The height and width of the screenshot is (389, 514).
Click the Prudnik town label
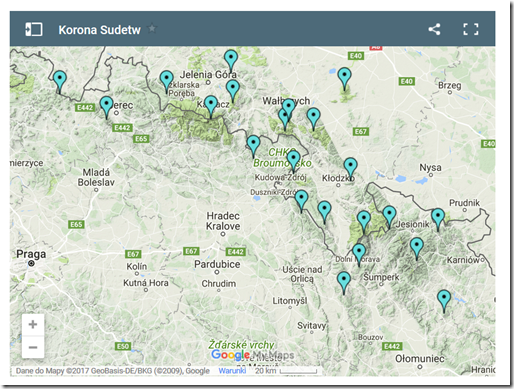tap(464, 203)
